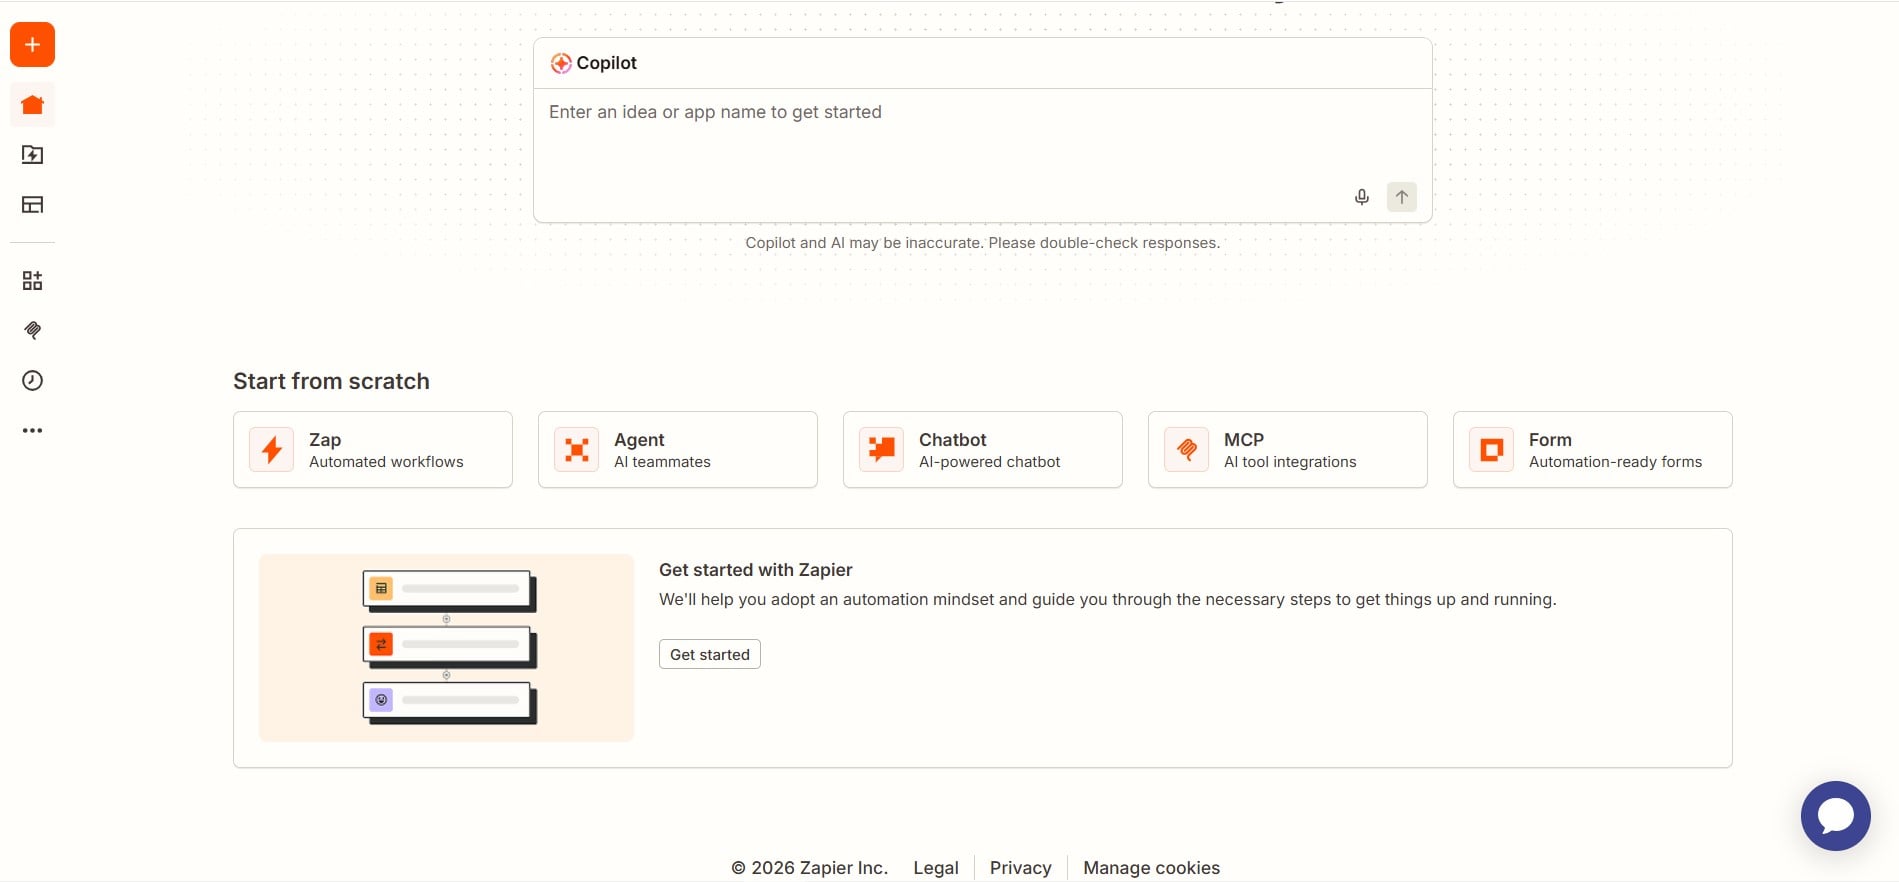
Task: Click the MCP card icon
Action: [1187, 450]
